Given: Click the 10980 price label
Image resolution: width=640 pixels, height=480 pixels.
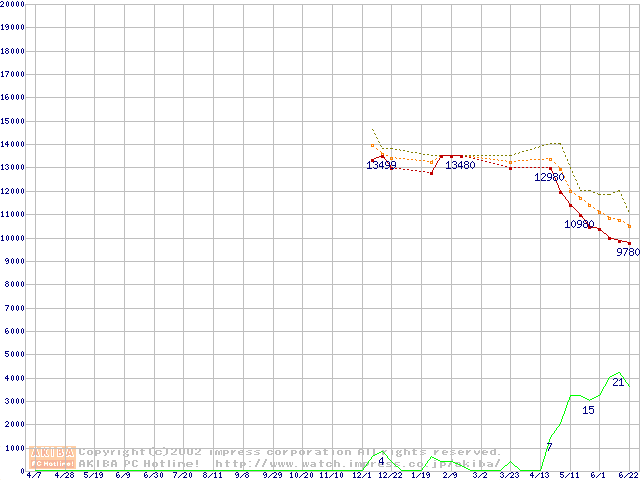Looking at the screenshot, I should [x=579, y=224].
